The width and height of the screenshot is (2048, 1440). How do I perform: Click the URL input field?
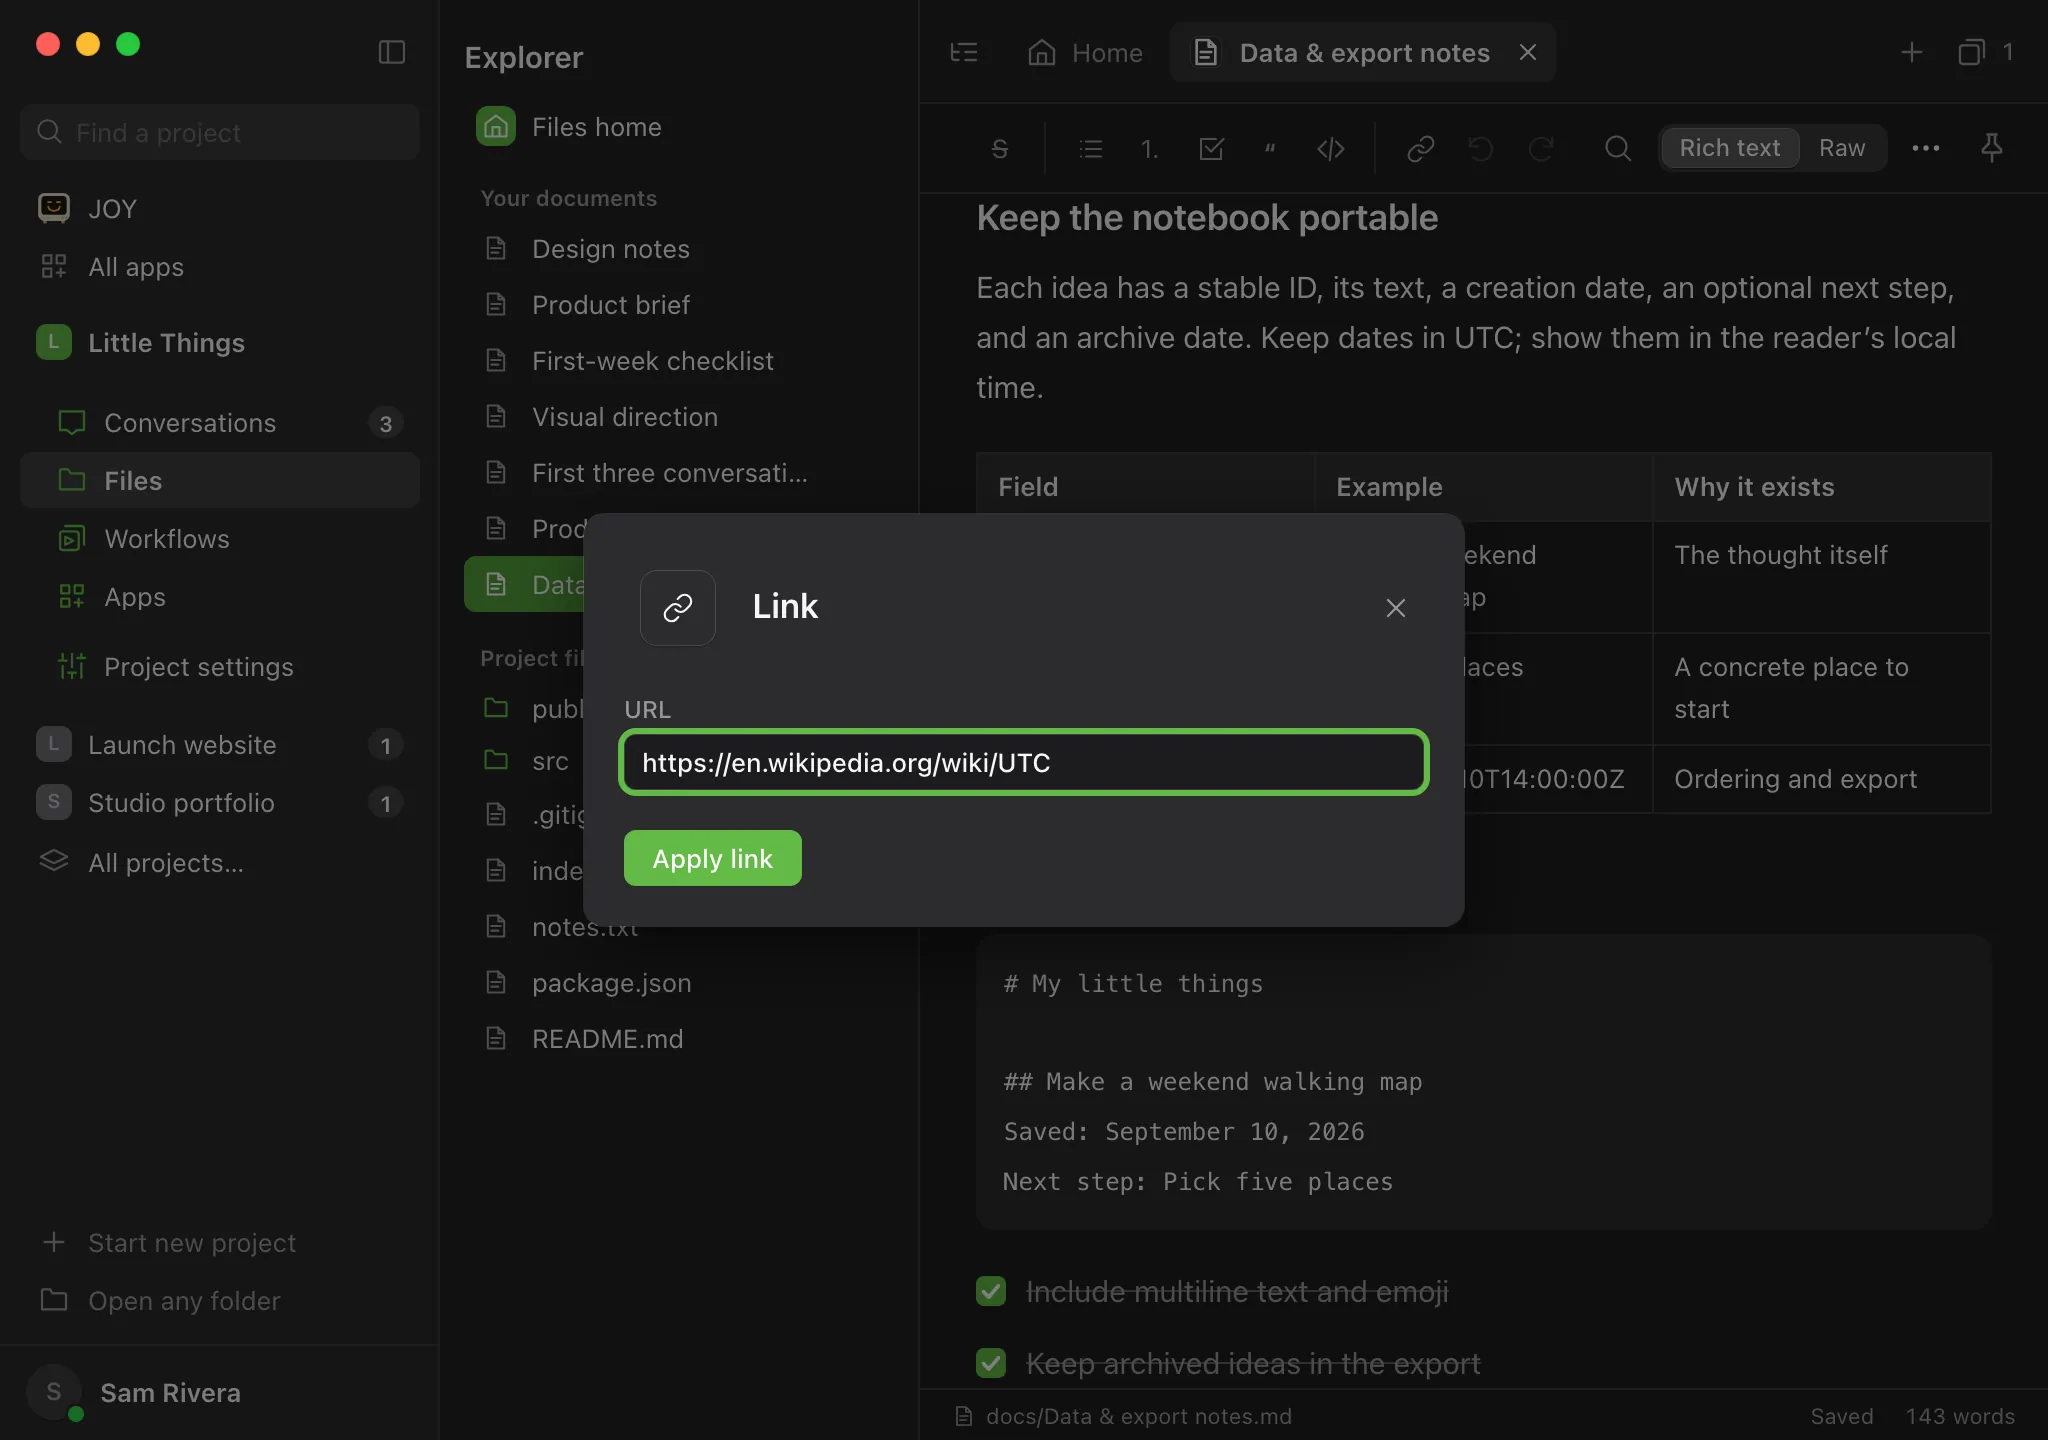[1024, 762]
